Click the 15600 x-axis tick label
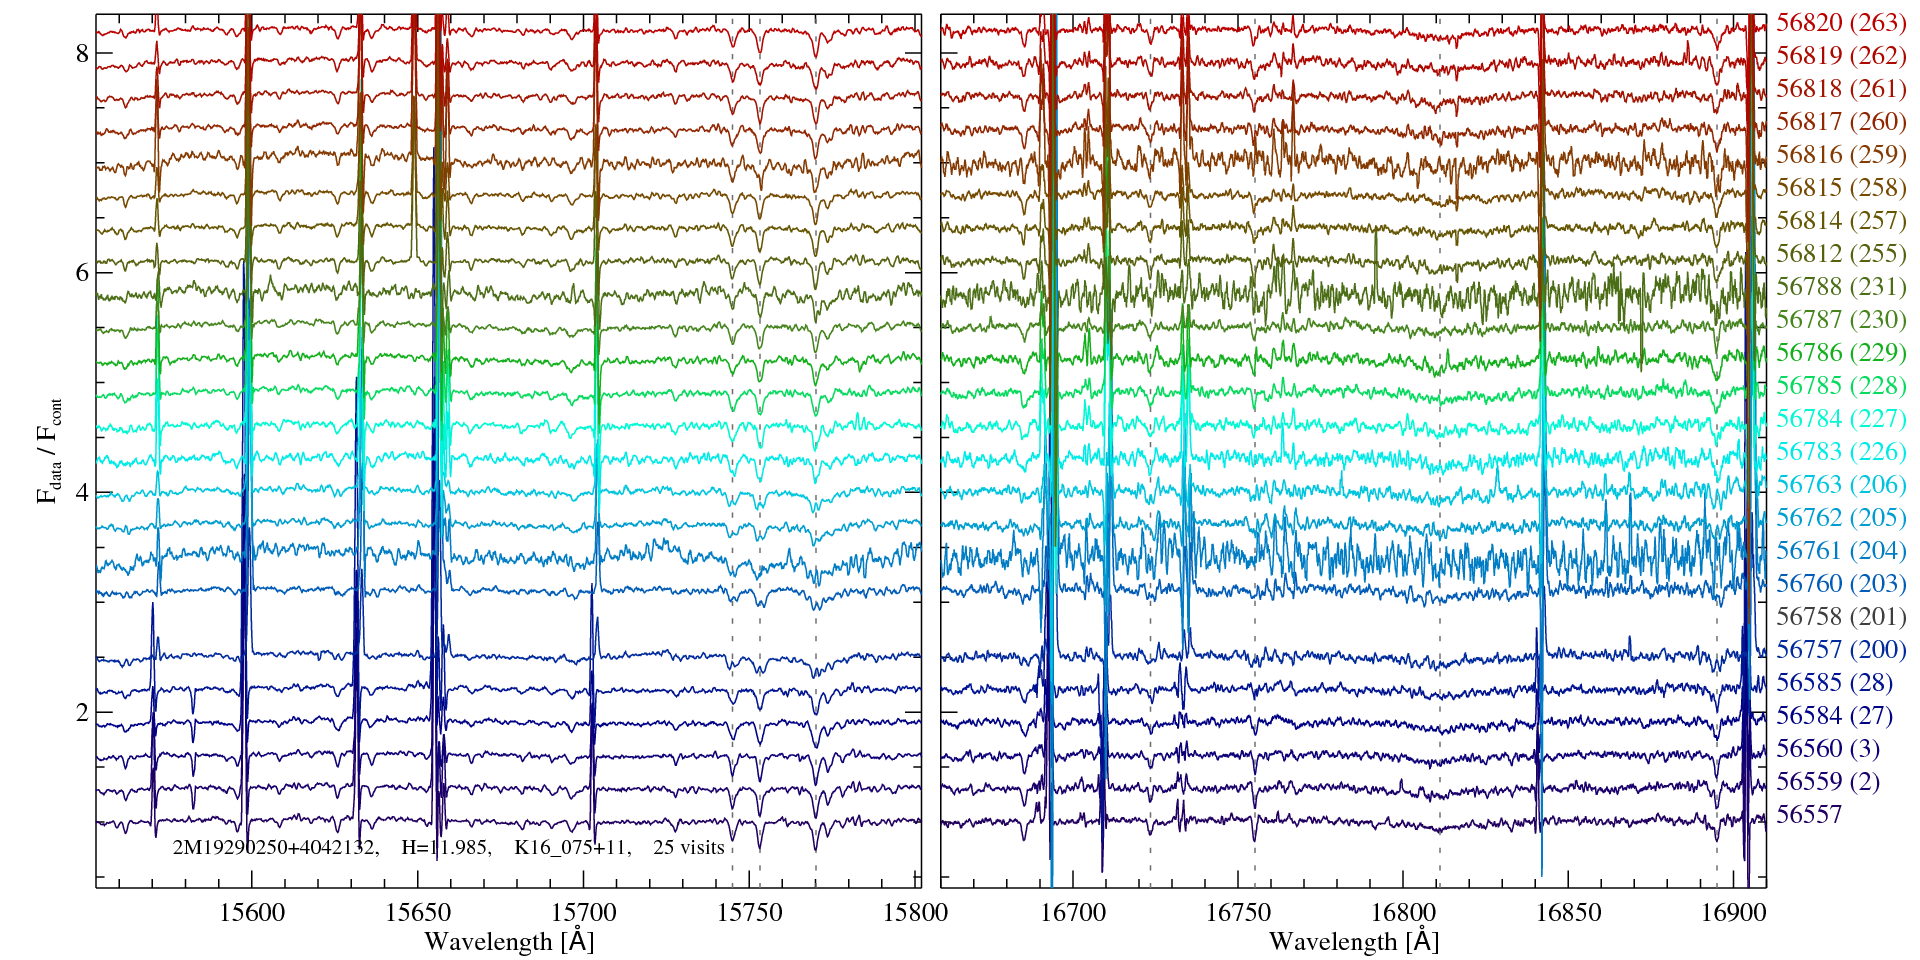This screenshot has width=1920, height=960. (x=252, y=913)
